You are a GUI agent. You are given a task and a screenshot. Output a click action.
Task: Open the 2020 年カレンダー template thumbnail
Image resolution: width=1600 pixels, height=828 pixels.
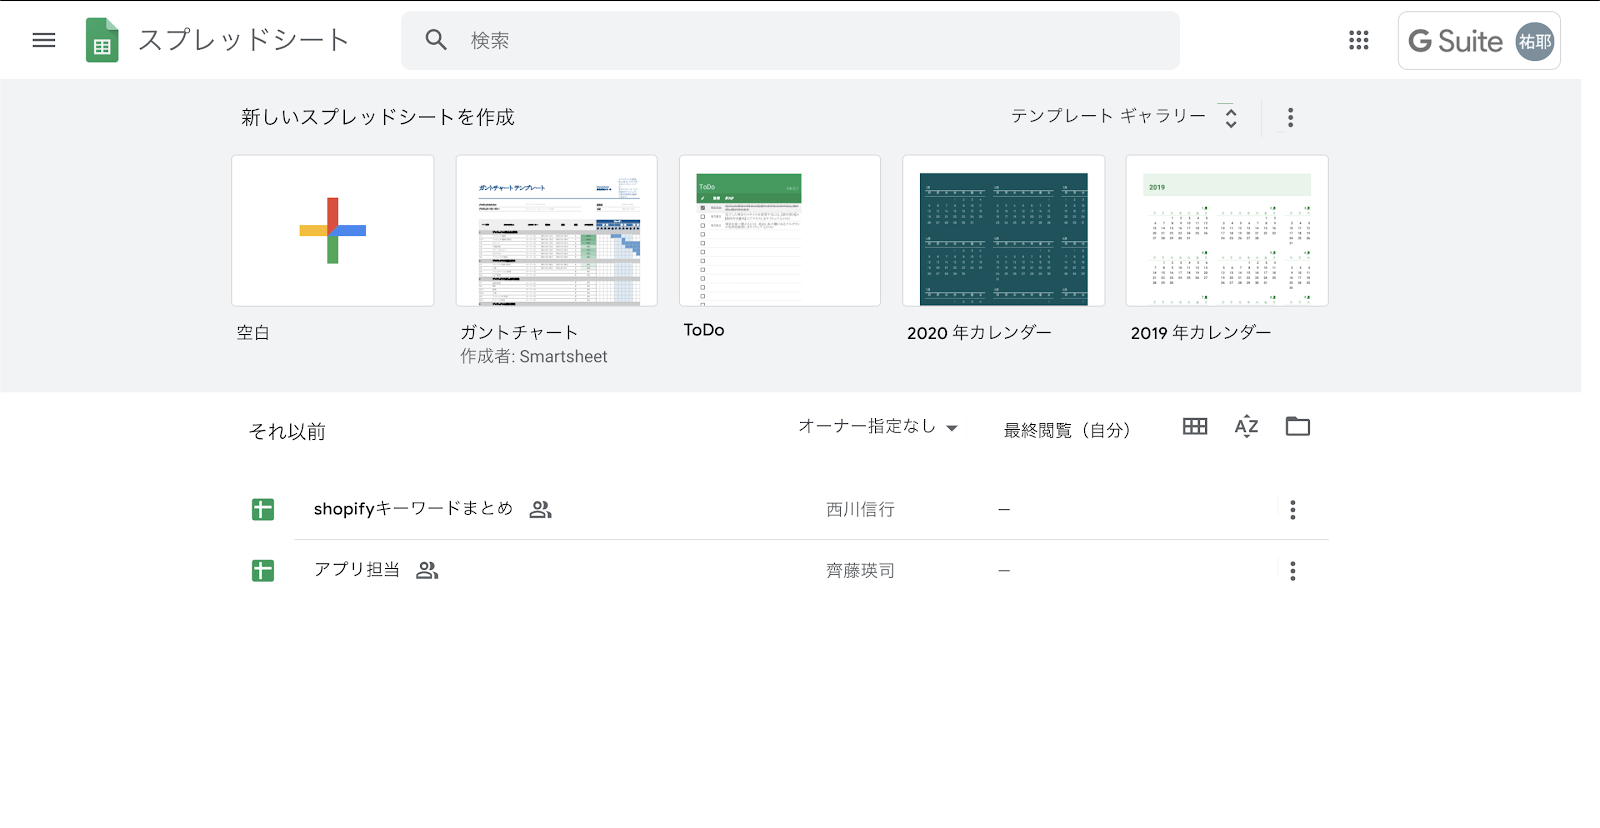[x=1004, y=230]
